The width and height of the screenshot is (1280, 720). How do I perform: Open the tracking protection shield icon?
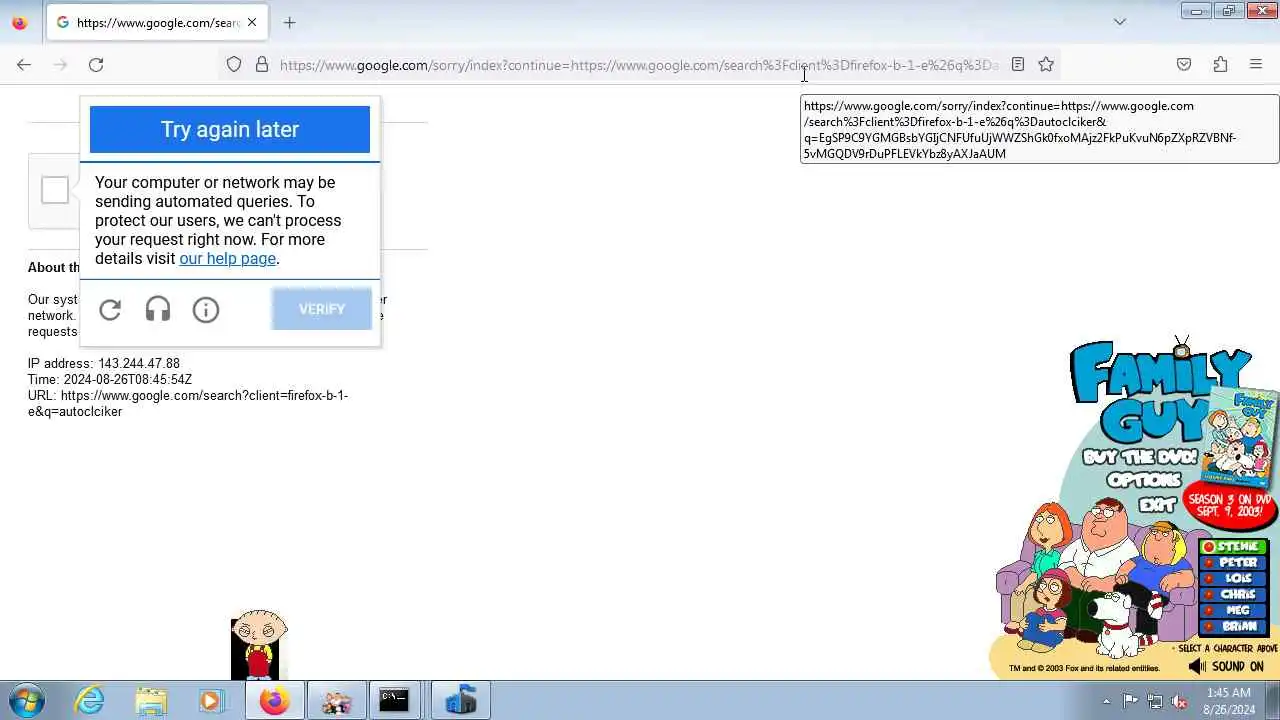click(234, 64)
